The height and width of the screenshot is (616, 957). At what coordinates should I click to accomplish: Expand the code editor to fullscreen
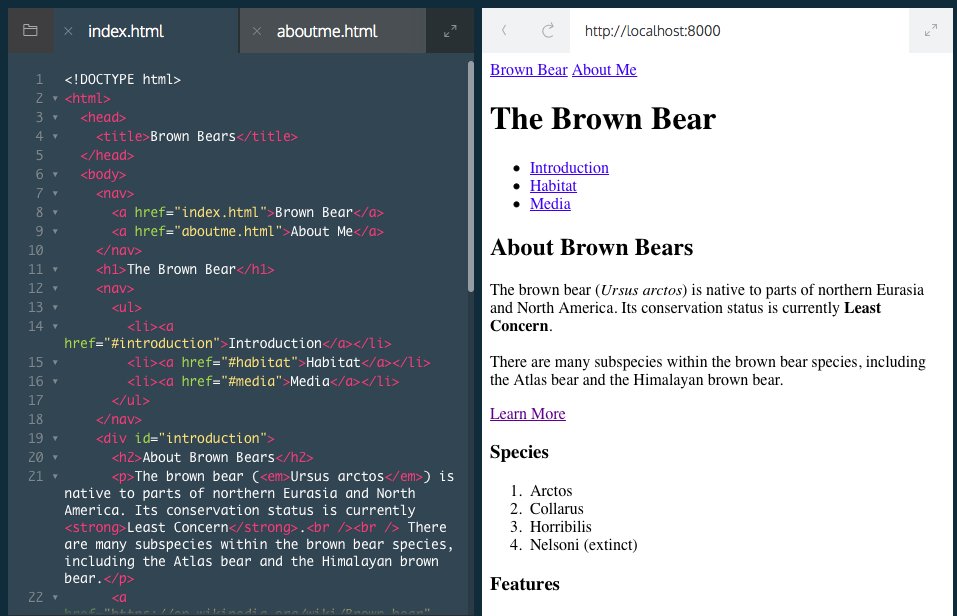449,31
